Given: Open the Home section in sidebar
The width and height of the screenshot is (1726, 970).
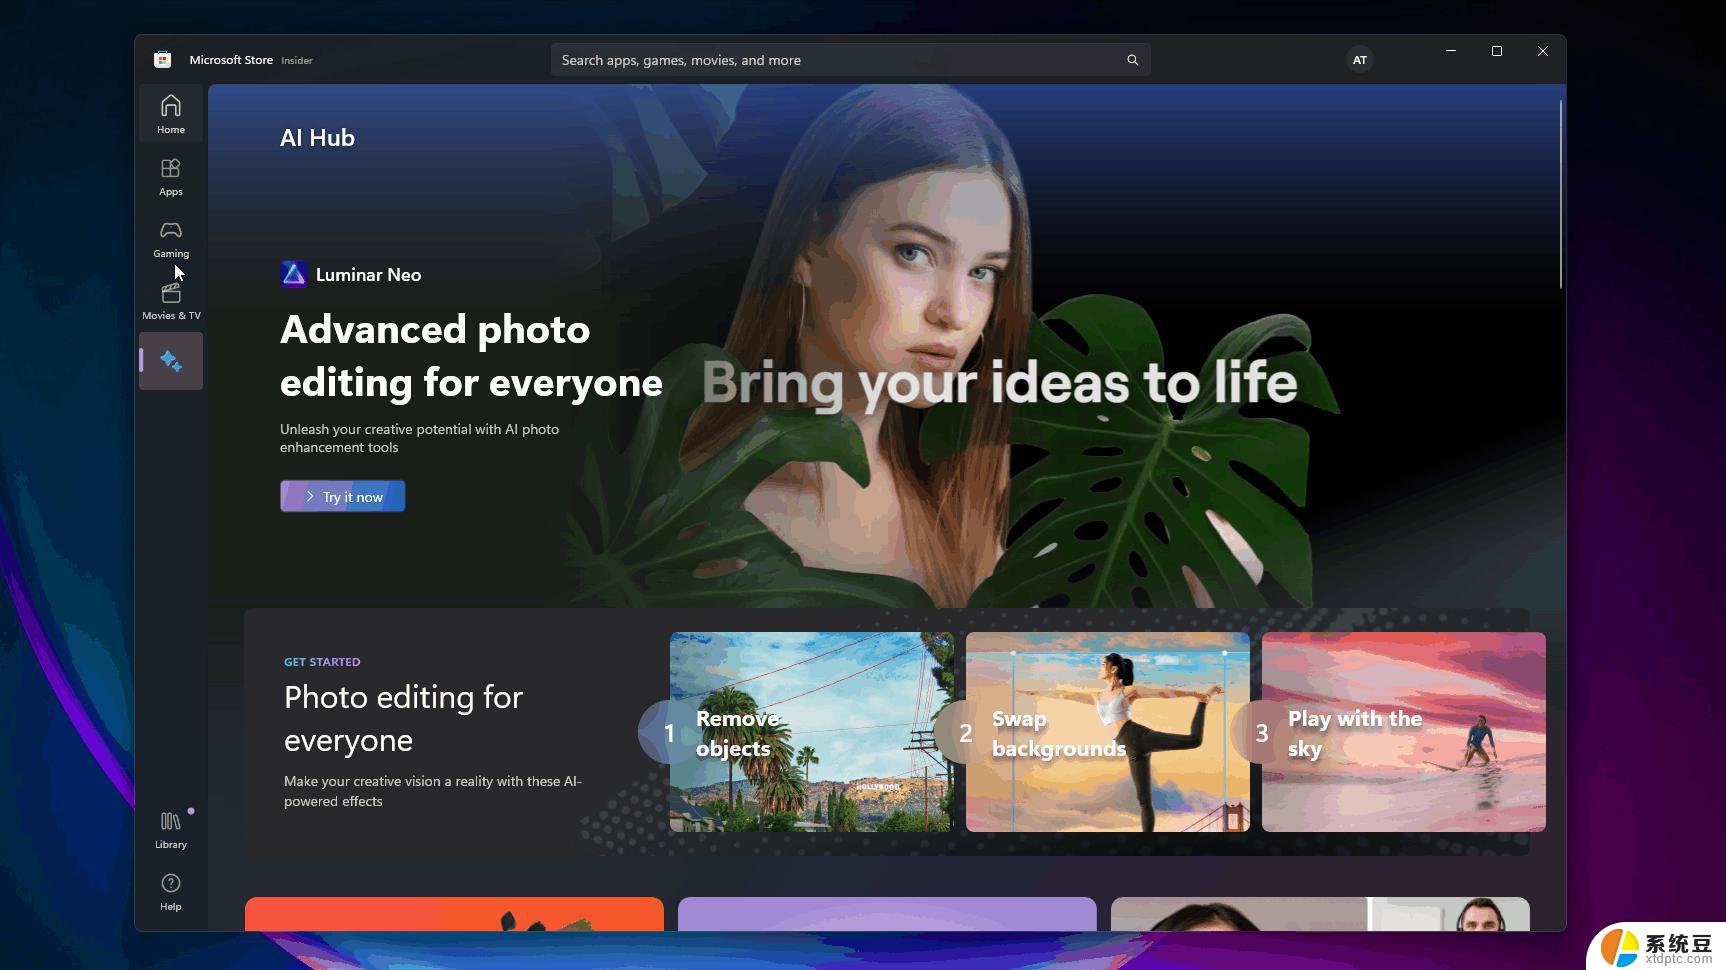Looking at the screenshot, I should [x=171, y=113].
